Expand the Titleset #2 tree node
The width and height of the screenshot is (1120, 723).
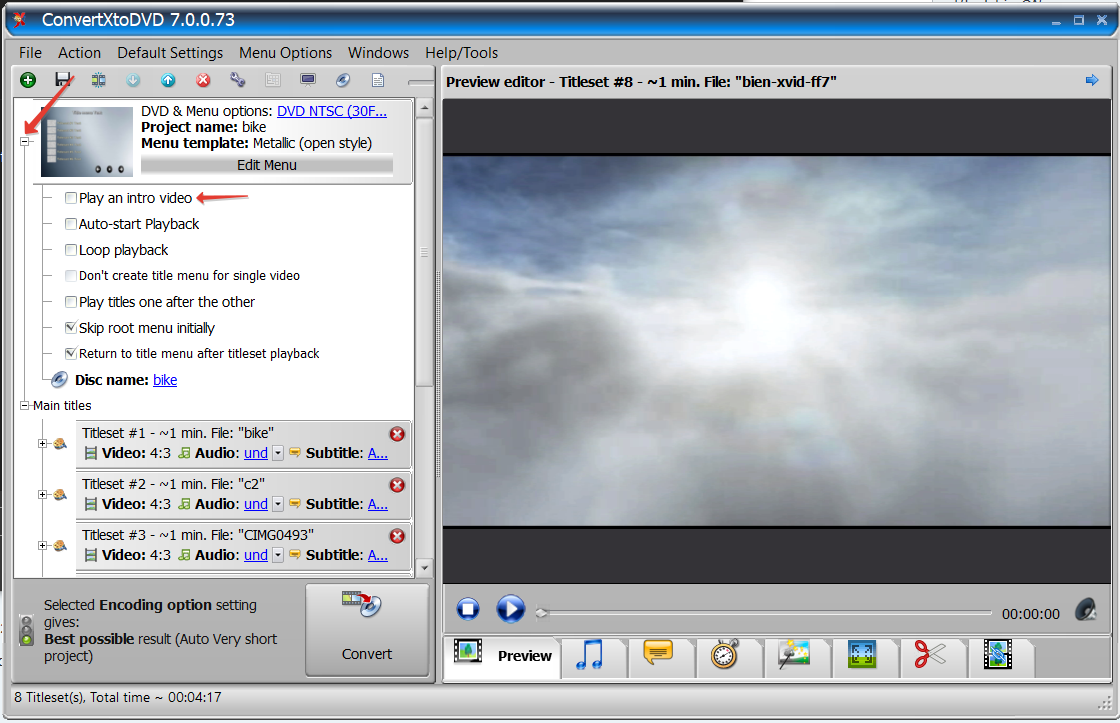(x=42, y=494)
